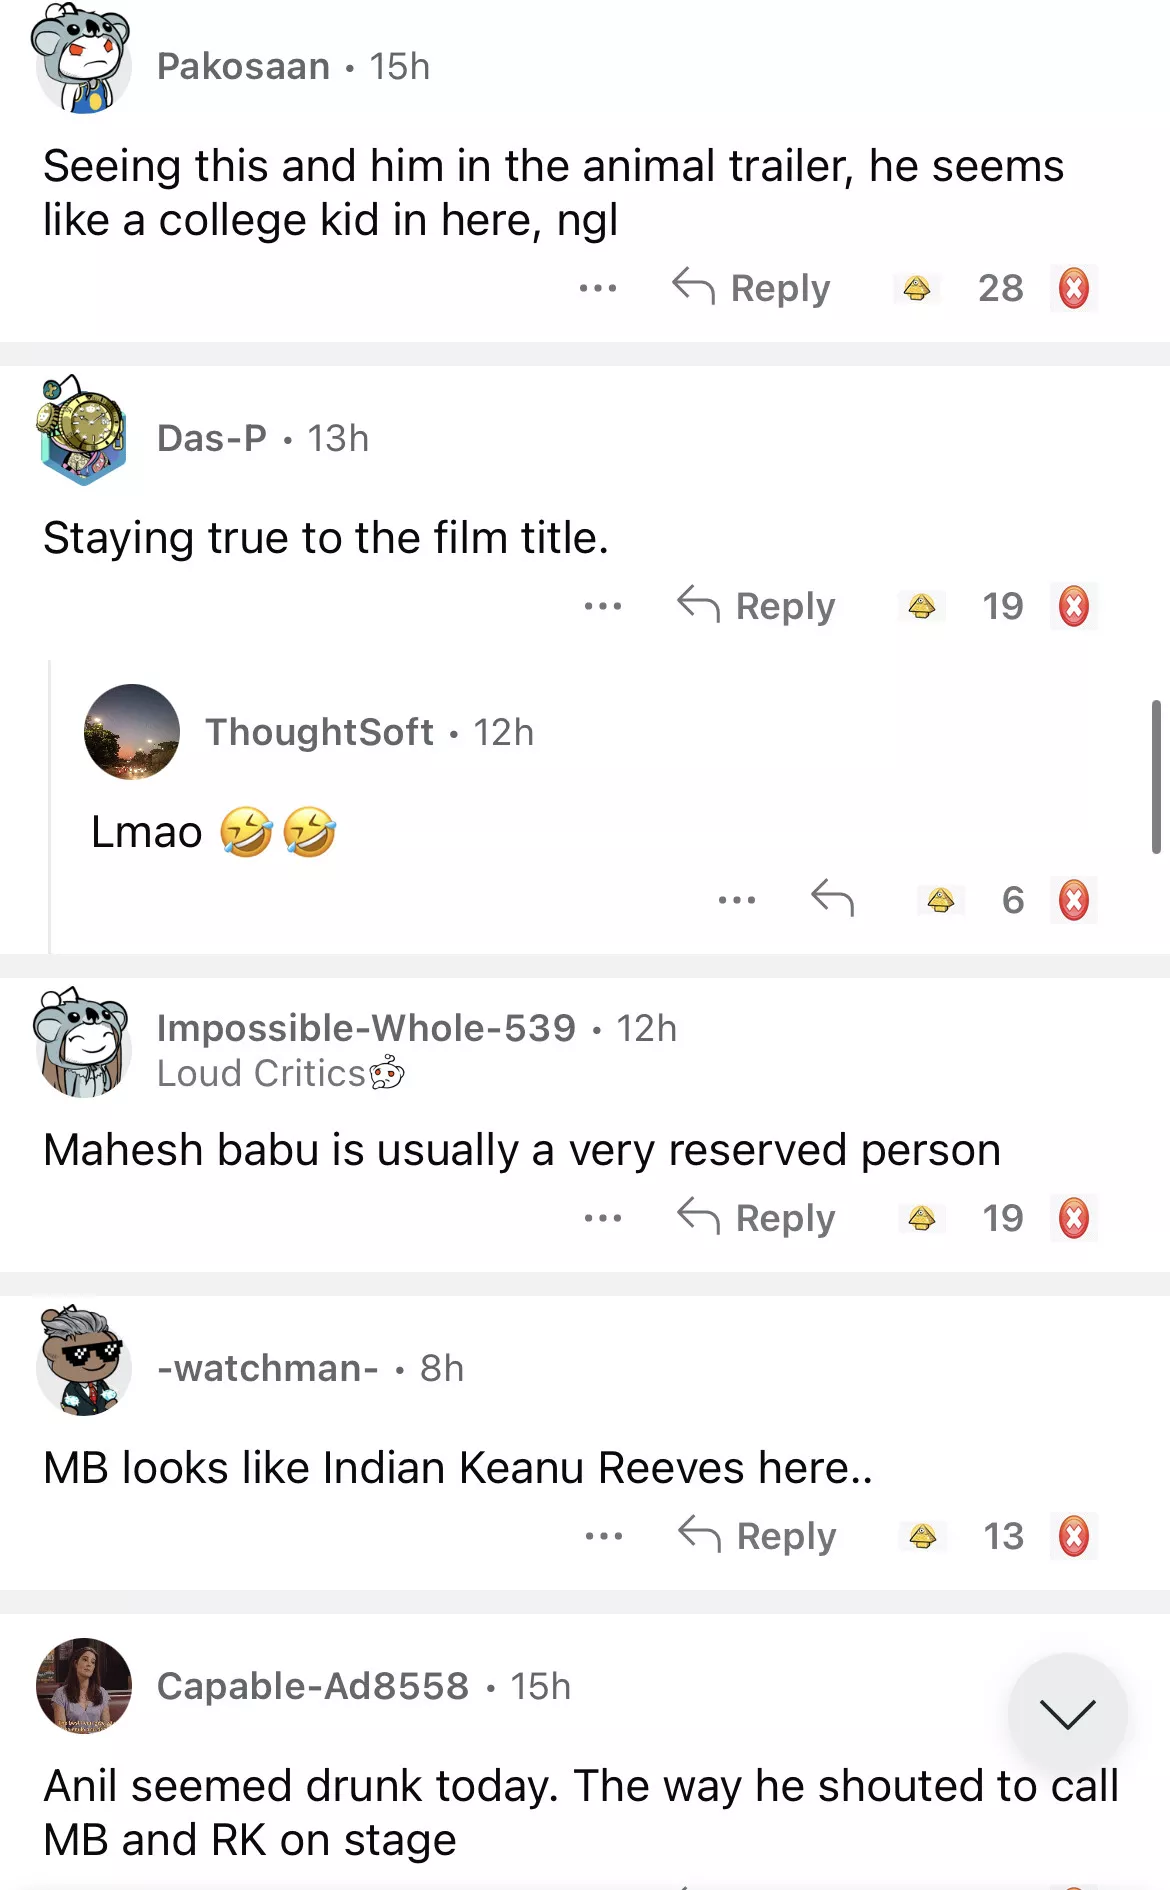Downvote -watchman-'s Keanu Reeves comment
This screenshot has width=1170, height=1890.
pyautogui.click(x=1074, y=1536)
